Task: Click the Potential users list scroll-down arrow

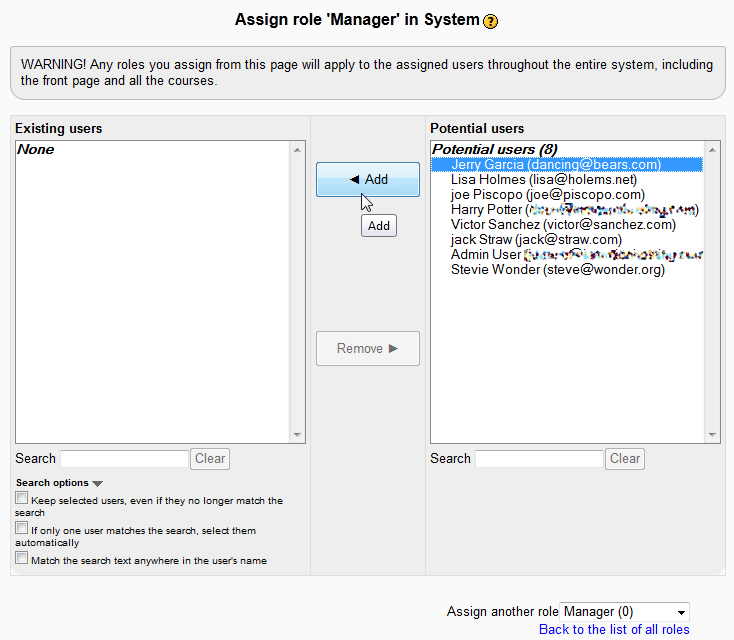Action: pos(711,435)
